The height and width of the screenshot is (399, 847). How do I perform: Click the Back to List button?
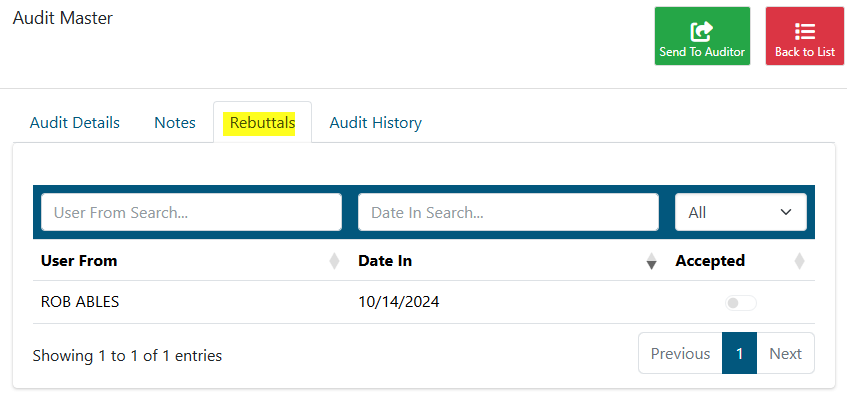pos(805,36)
